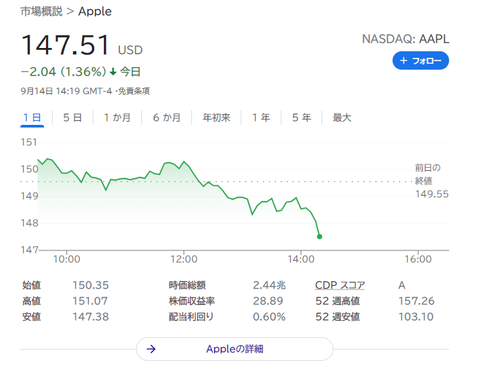
Task: Select the 1日 time range tab
Action: pyautogui.click(x=32, y=118)
